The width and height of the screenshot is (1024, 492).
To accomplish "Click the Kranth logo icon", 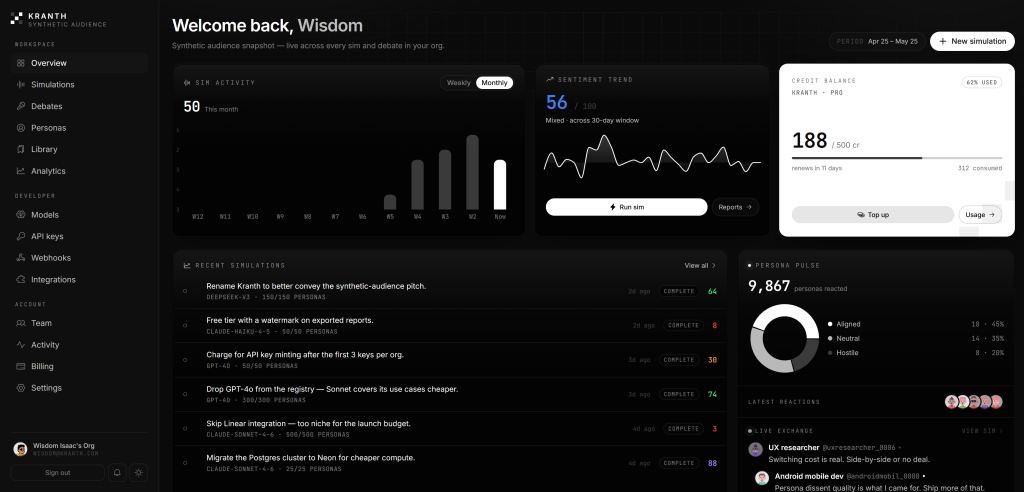I will [16, 18].
